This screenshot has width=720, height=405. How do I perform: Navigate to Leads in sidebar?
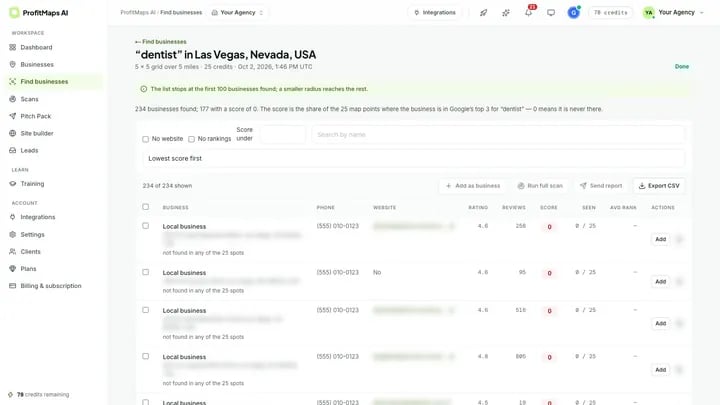(x=29, y=150)
